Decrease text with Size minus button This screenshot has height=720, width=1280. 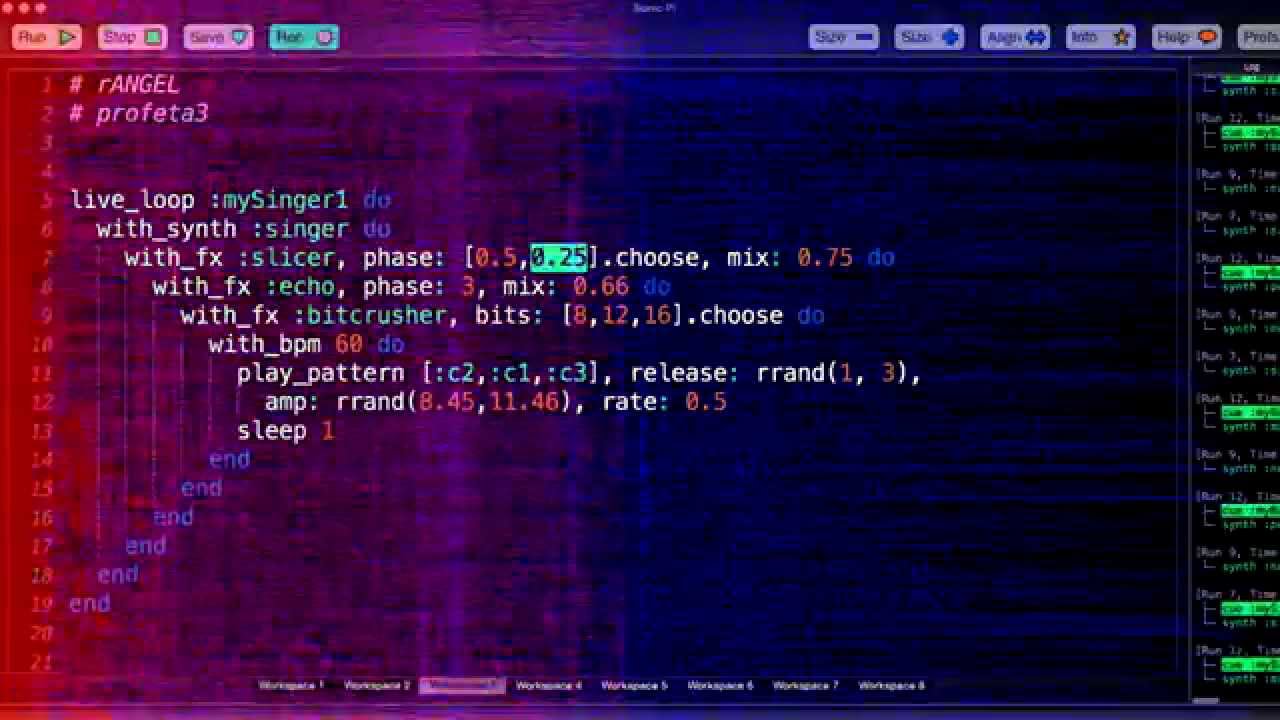[843, 38]
